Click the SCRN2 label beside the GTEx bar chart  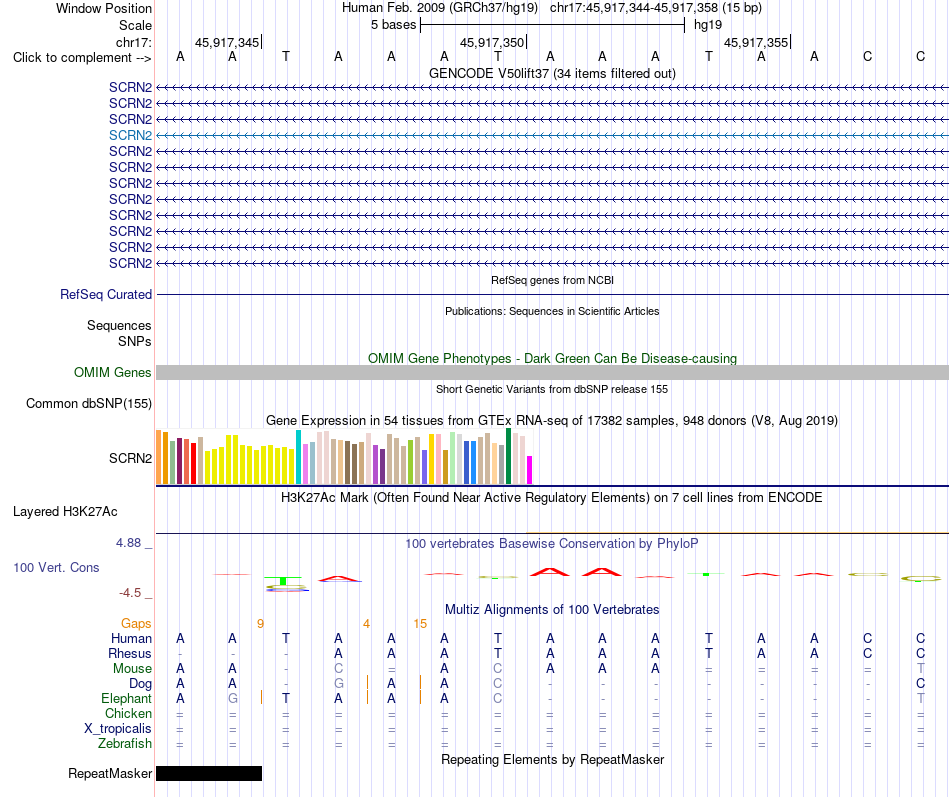[130, 458]
